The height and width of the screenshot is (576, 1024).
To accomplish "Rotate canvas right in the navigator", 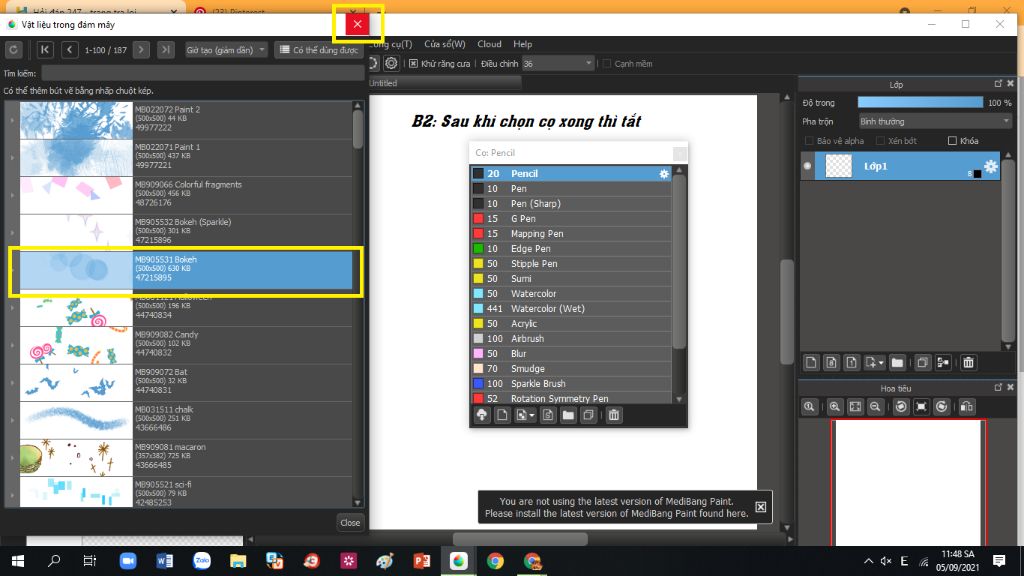I will pyautogui.click(x=942, y=406).
